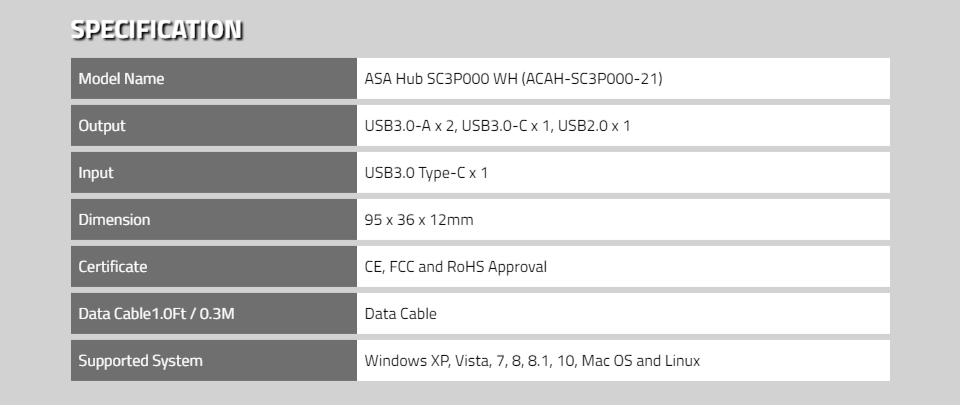Select the Model Name label cell
The width and height of the screenshot is (960, 405).
[x=214, y=78]
